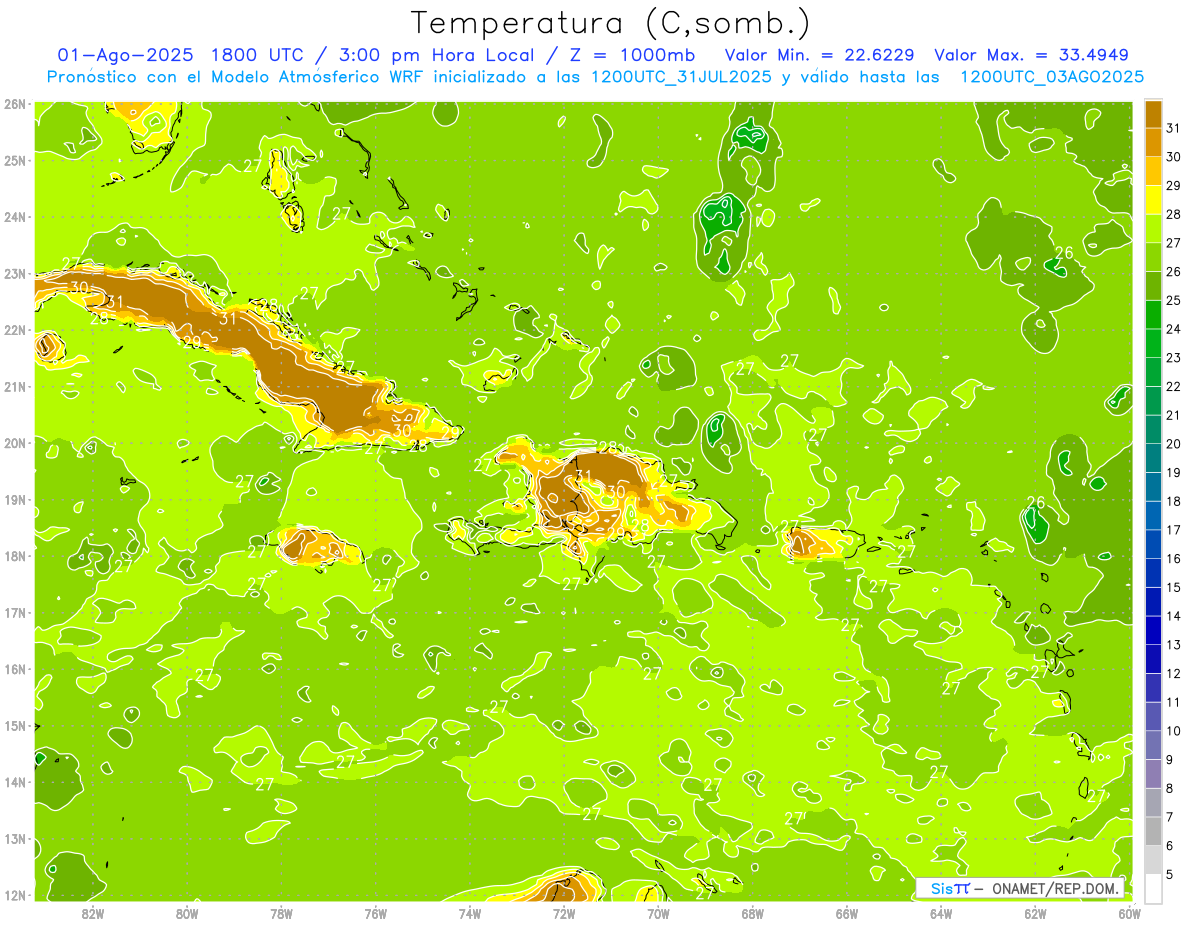The height and width of the screenshot is (927, 1200).
Task: Click the "22N" latitude axis label
Action: click(x=14, y=330)
